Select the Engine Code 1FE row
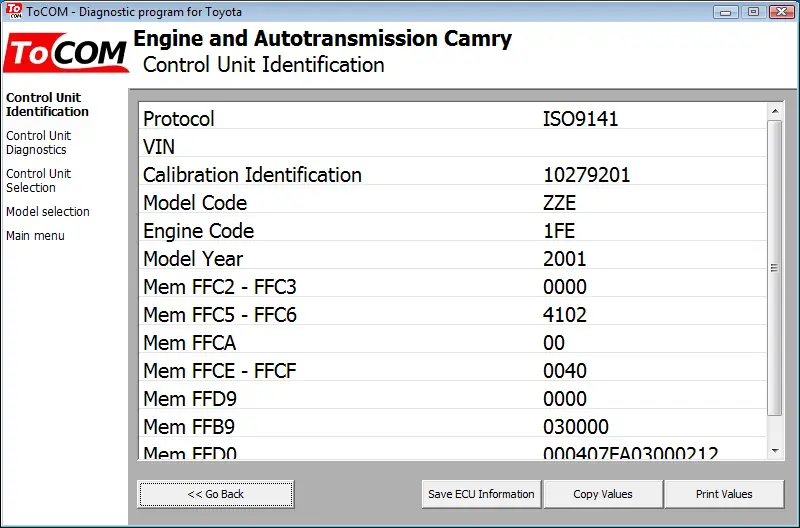Viewport: 800px width, 528px height. pyautogui.click(x=453, y=231)
